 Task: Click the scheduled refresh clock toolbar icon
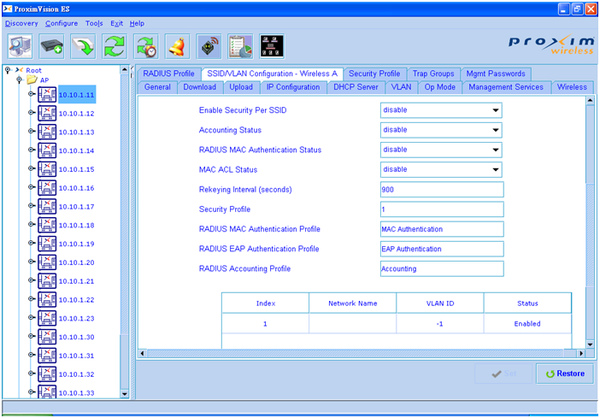(146, 46)
